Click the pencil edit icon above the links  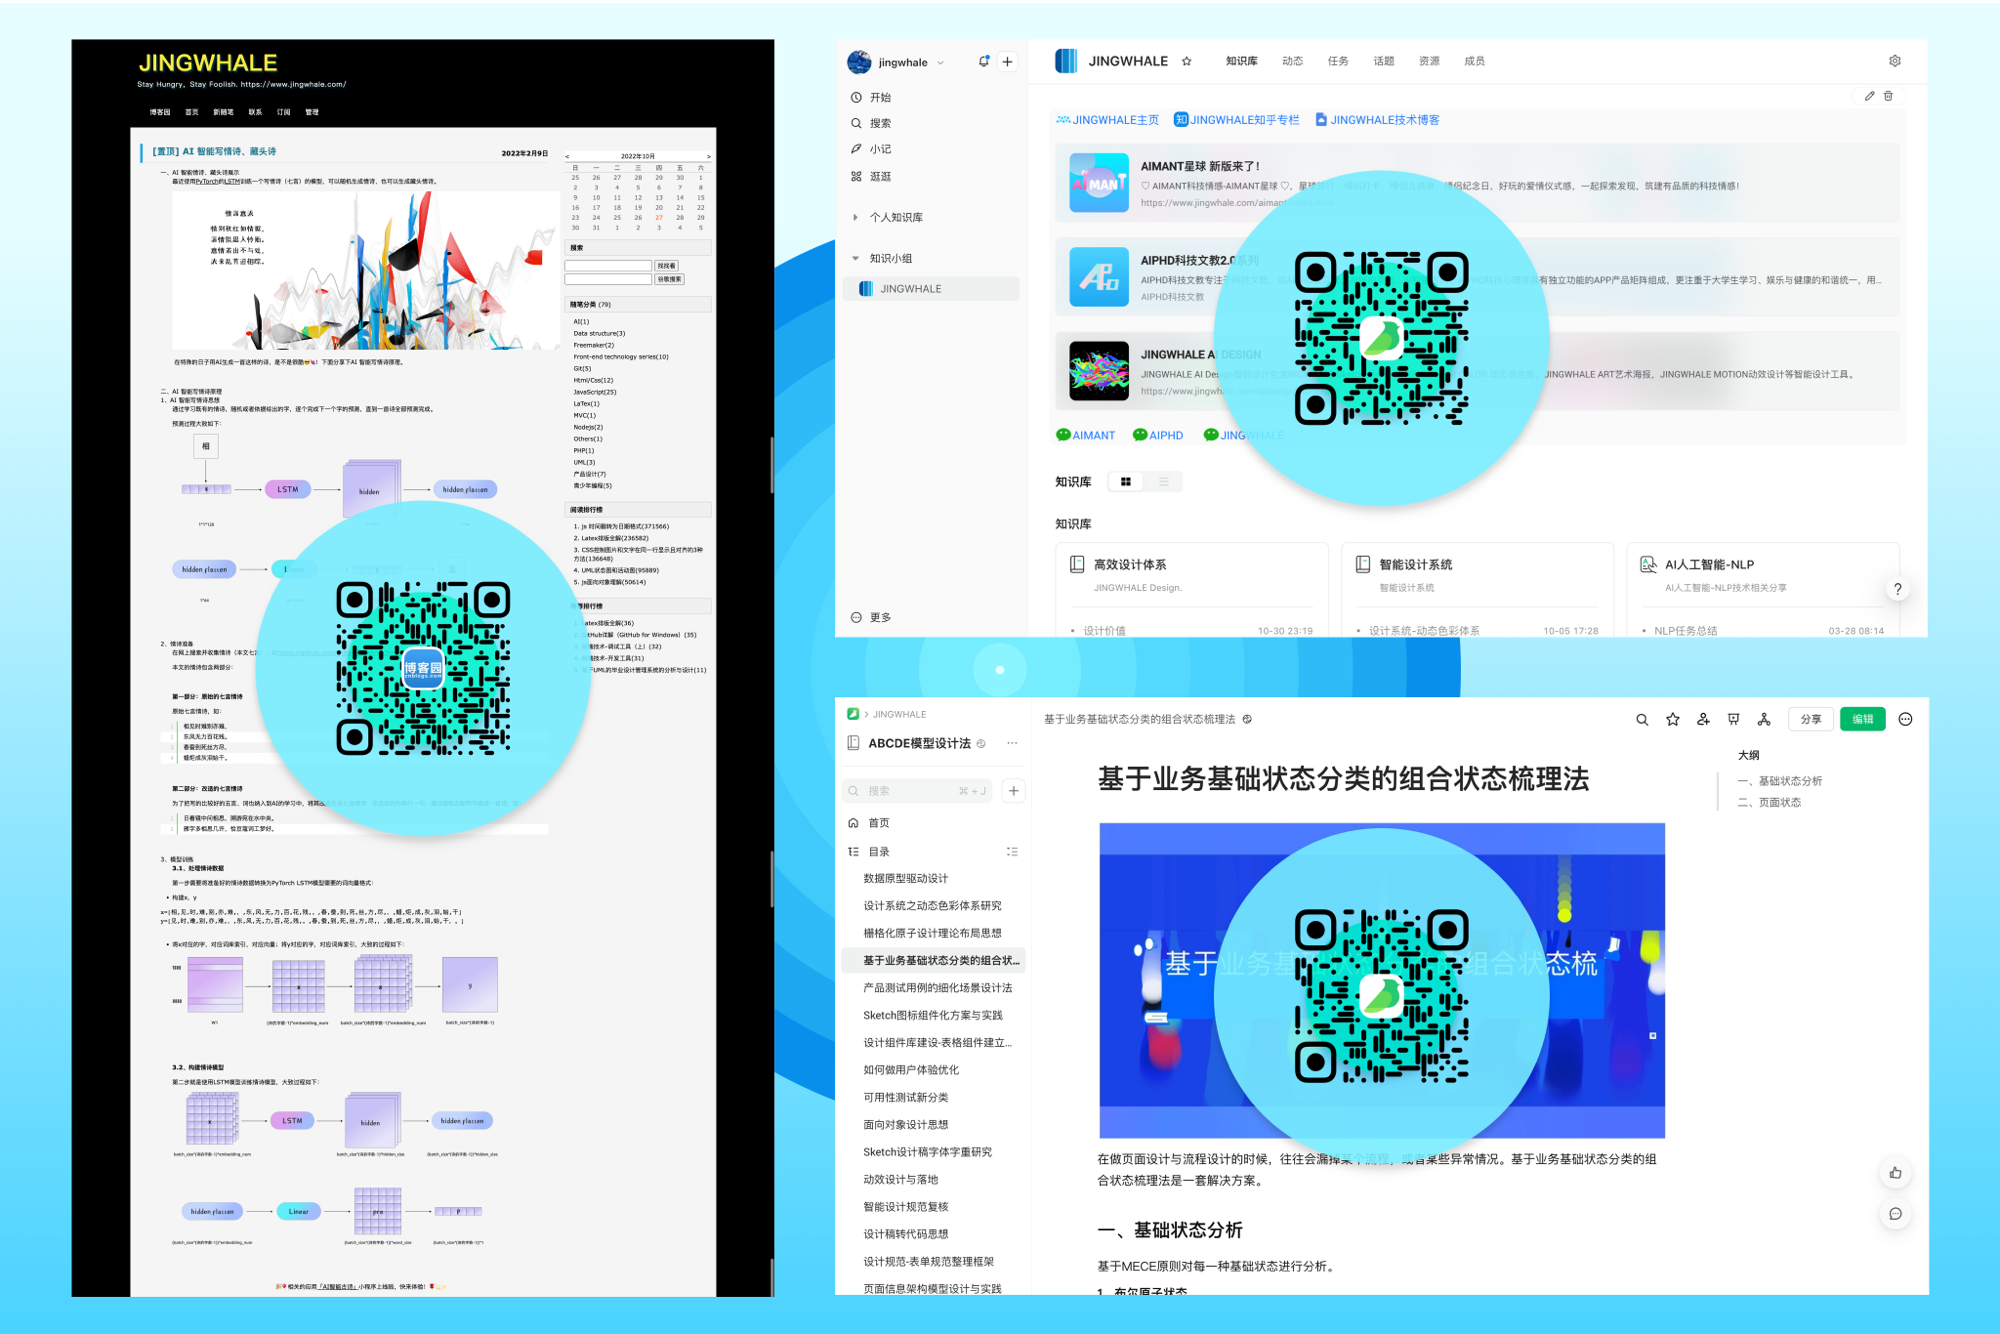[1869, 96]
